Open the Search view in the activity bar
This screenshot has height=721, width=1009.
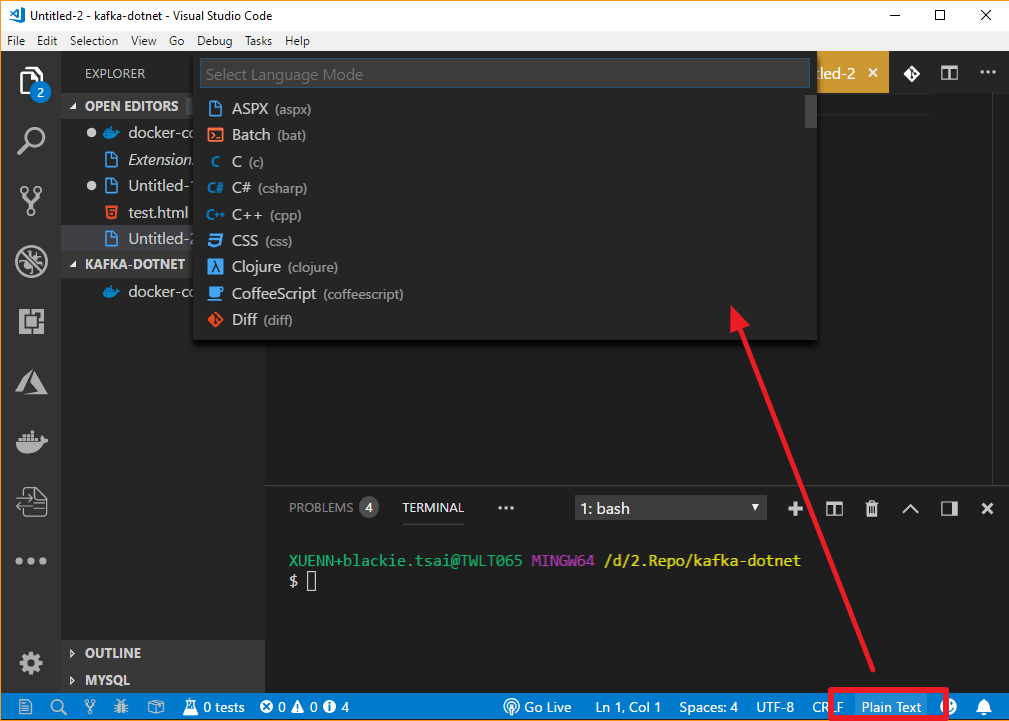pos(31,141)
